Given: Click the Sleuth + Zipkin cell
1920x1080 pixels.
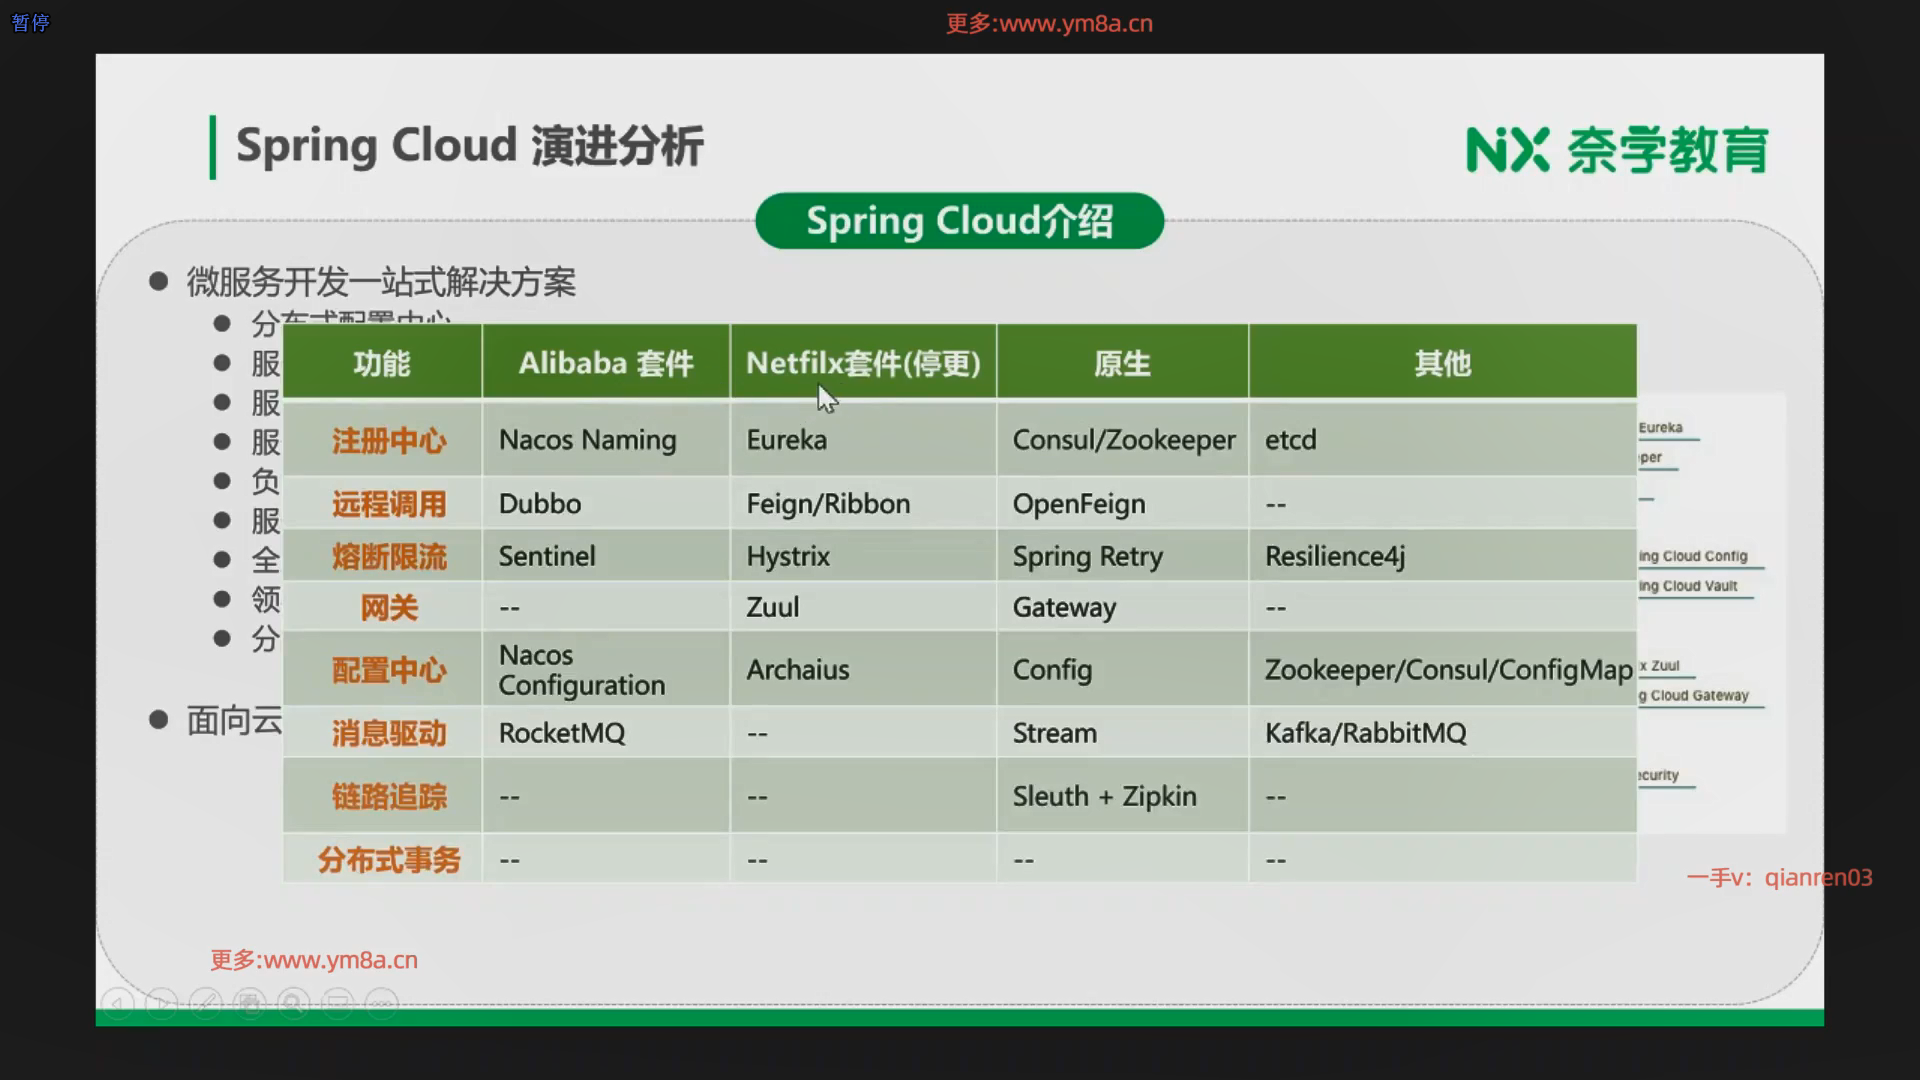Looking at the screenshot, I should click(x=1104, y=796).
